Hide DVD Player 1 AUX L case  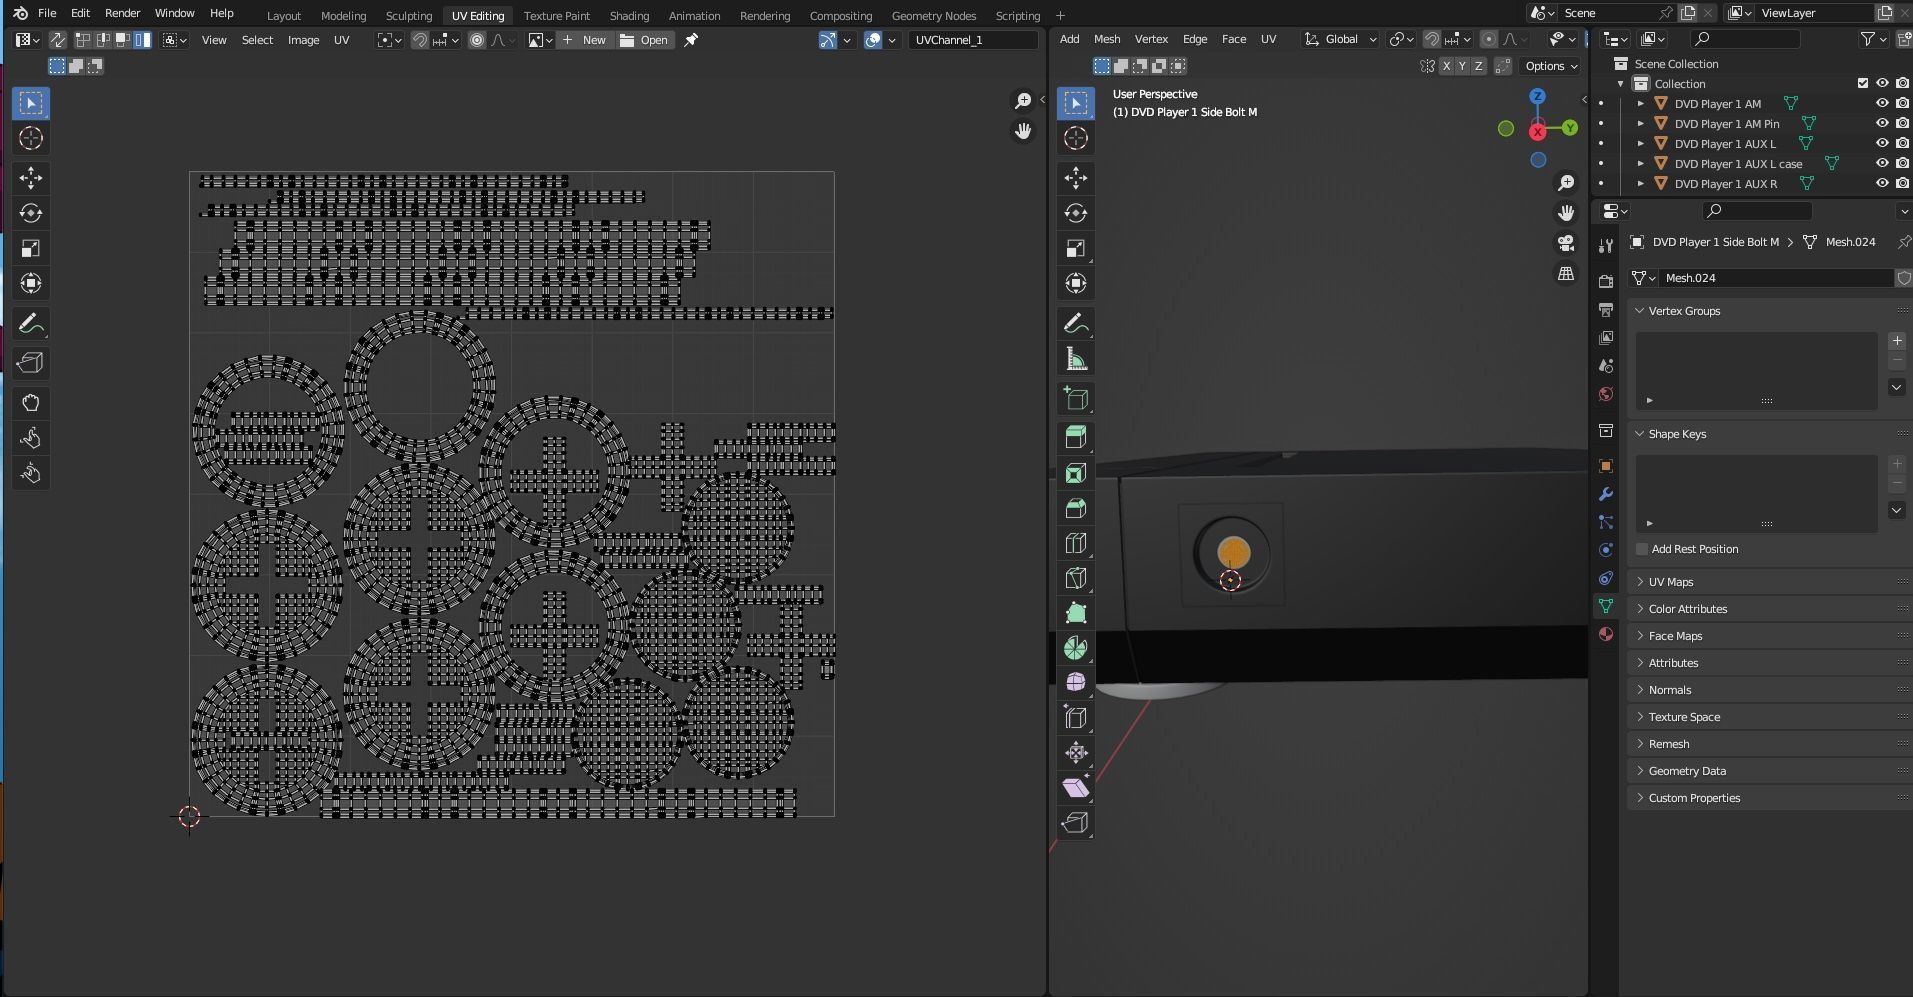coord(1882,163)
